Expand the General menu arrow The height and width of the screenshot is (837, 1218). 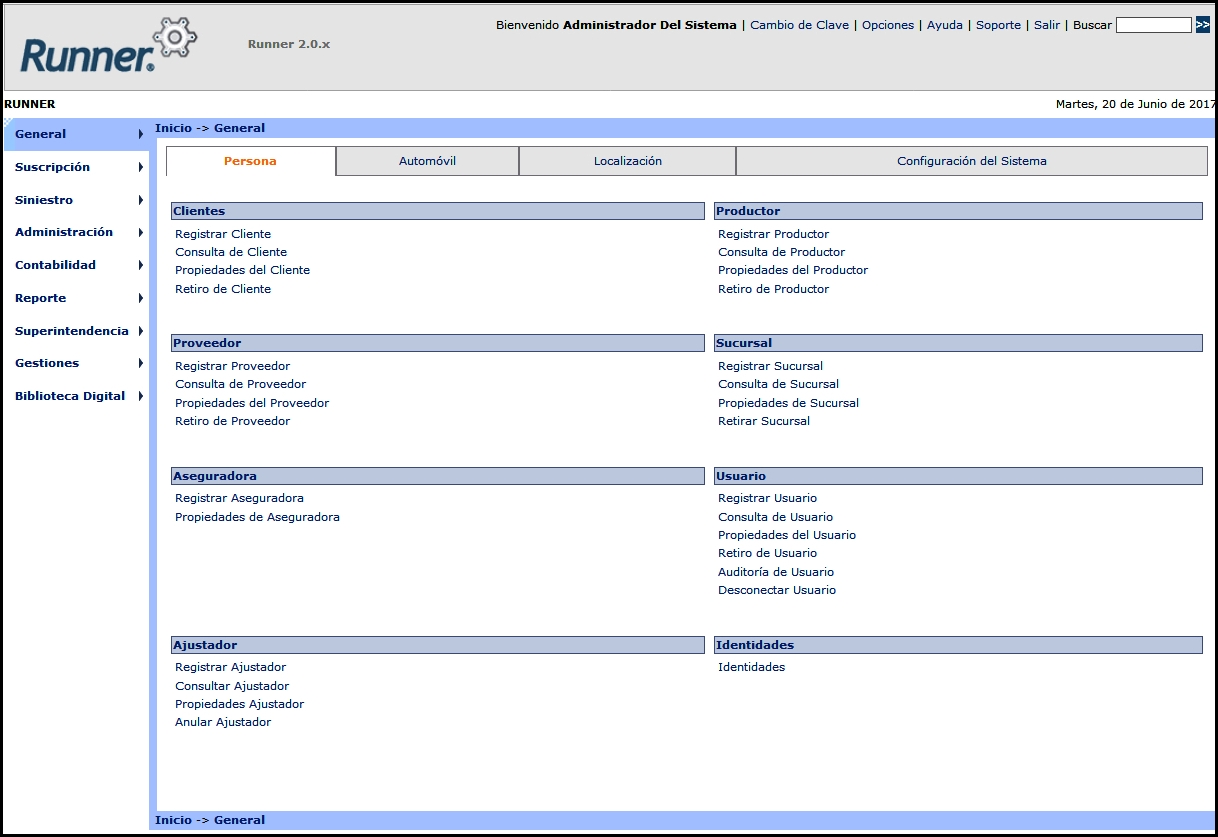[141, 134]
